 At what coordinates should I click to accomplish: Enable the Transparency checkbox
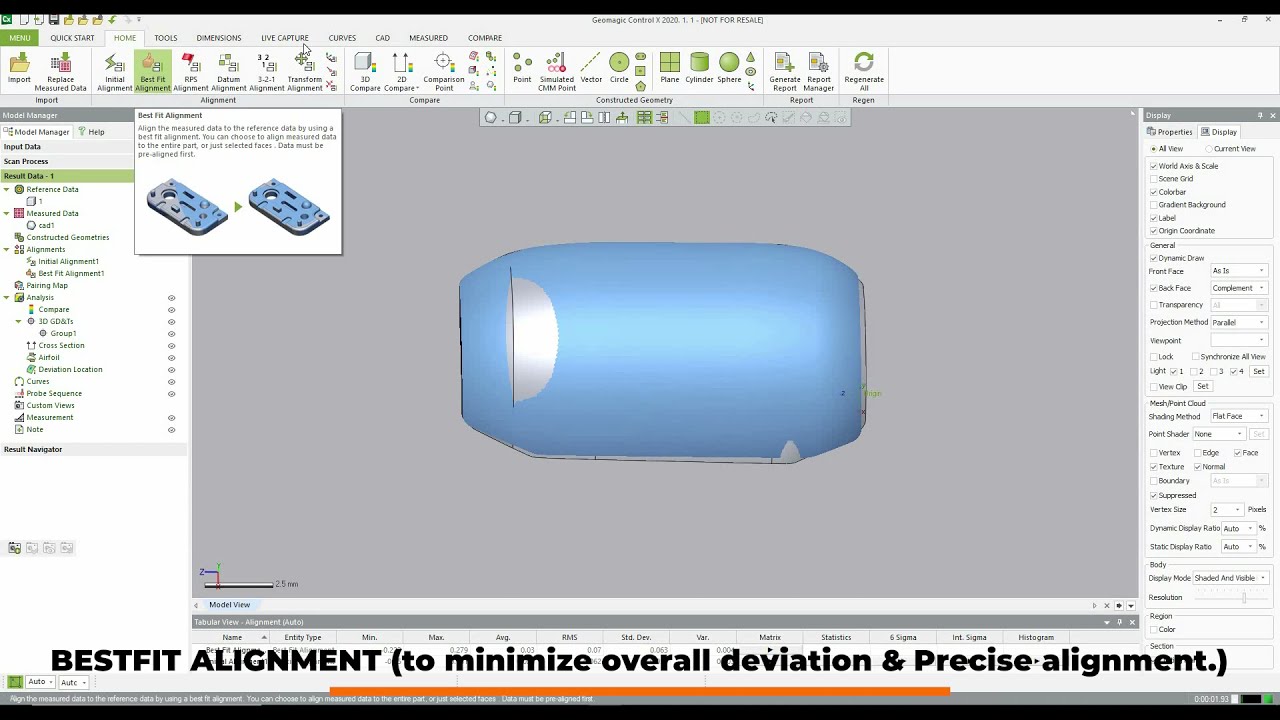point(1154,305)
